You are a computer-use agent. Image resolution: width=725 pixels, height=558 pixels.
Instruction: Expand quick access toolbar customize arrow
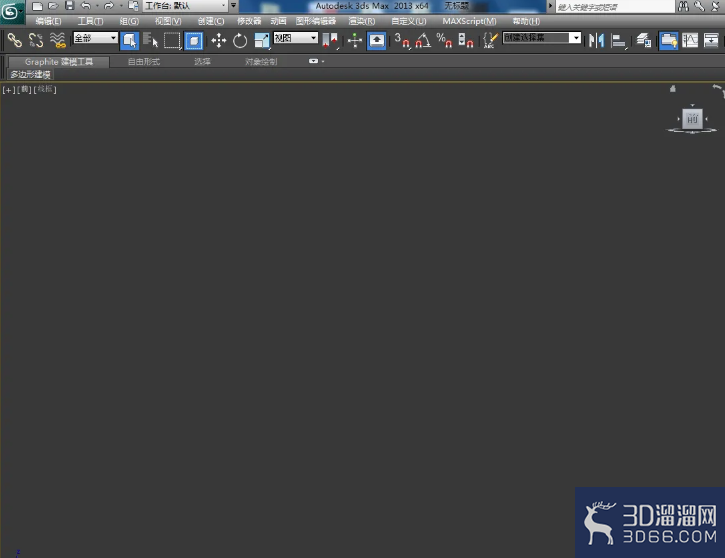point(233,6)
